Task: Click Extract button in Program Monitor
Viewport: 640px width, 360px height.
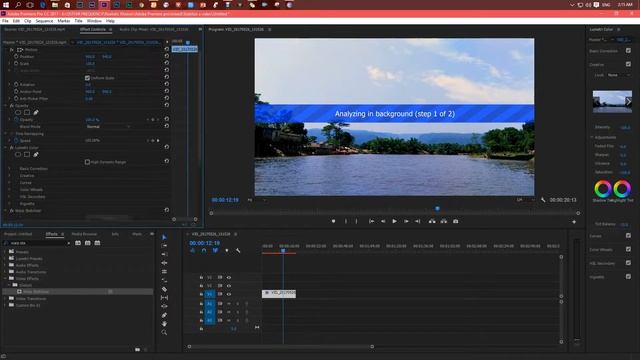Action: pyautogui.click(x=444, y=221)
